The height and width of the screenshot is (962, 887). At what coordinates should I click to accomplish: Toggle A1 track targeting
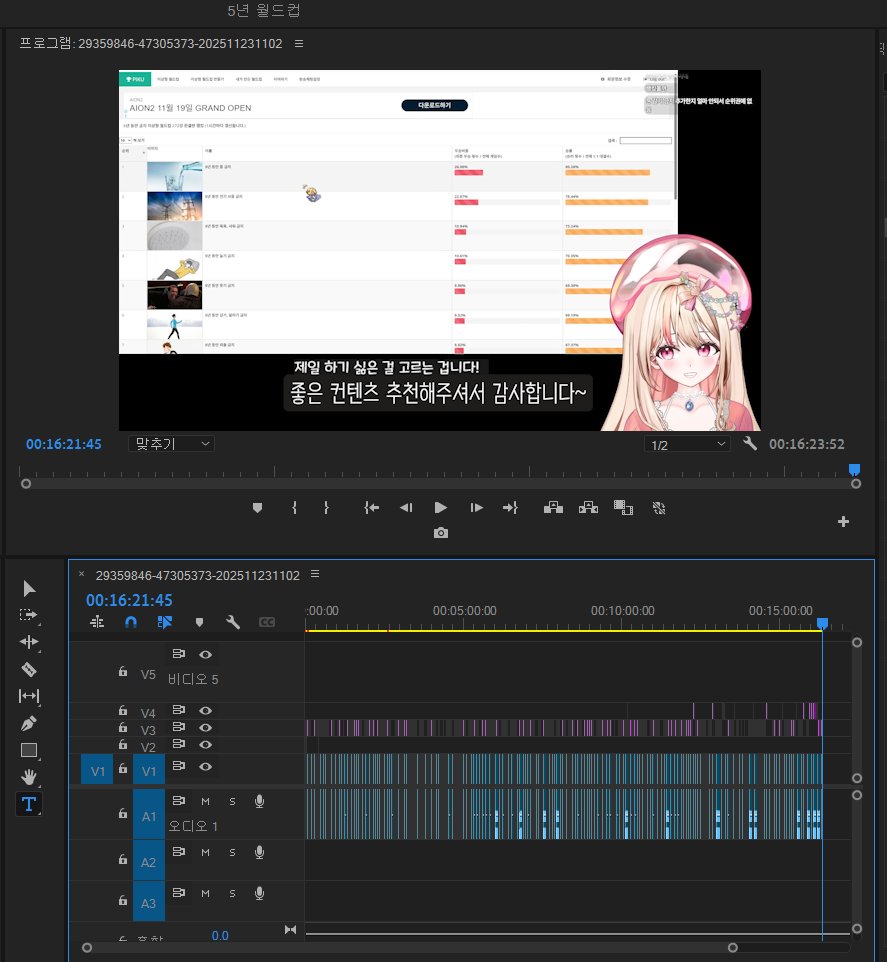(x=149, y=815)
